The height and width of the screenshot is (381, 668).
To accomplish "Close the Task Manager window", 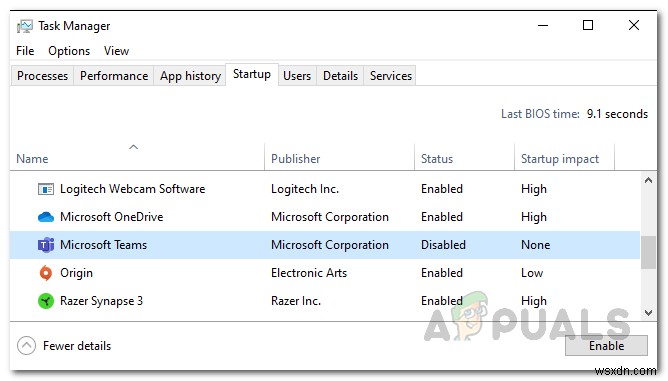I will tap(634, 25).
